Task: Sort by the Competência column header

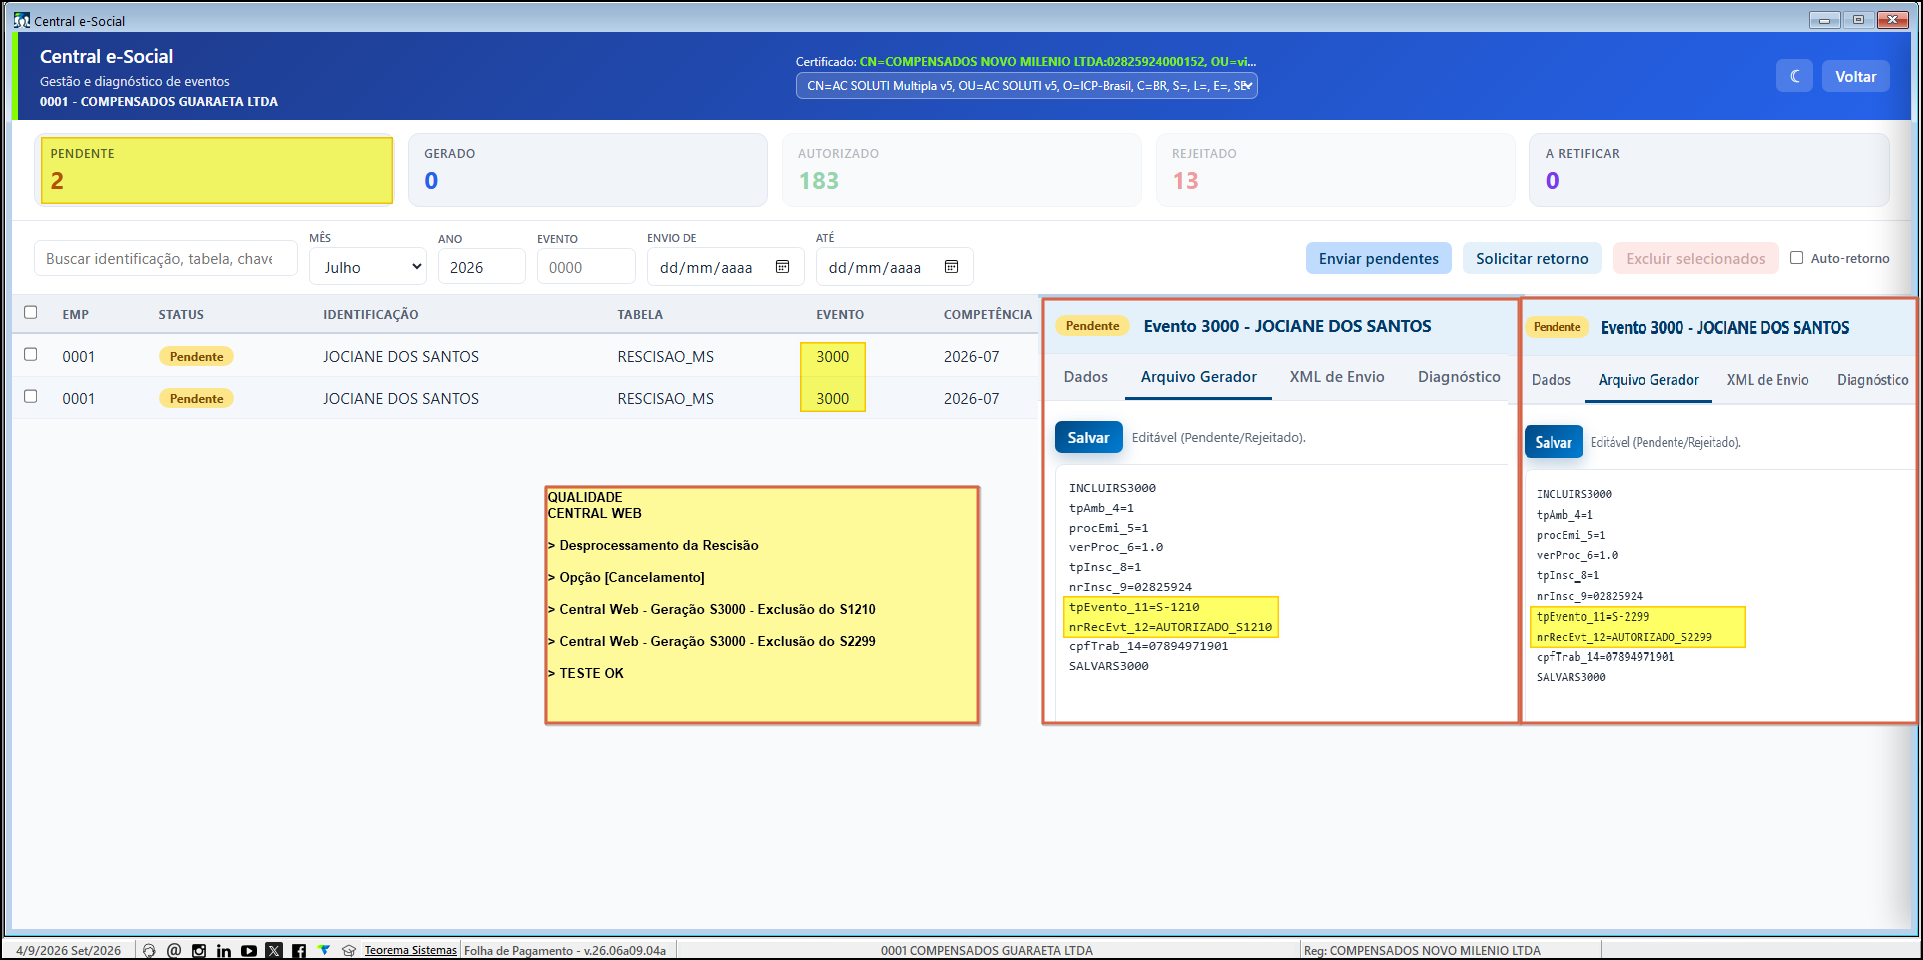Action: 987,314
